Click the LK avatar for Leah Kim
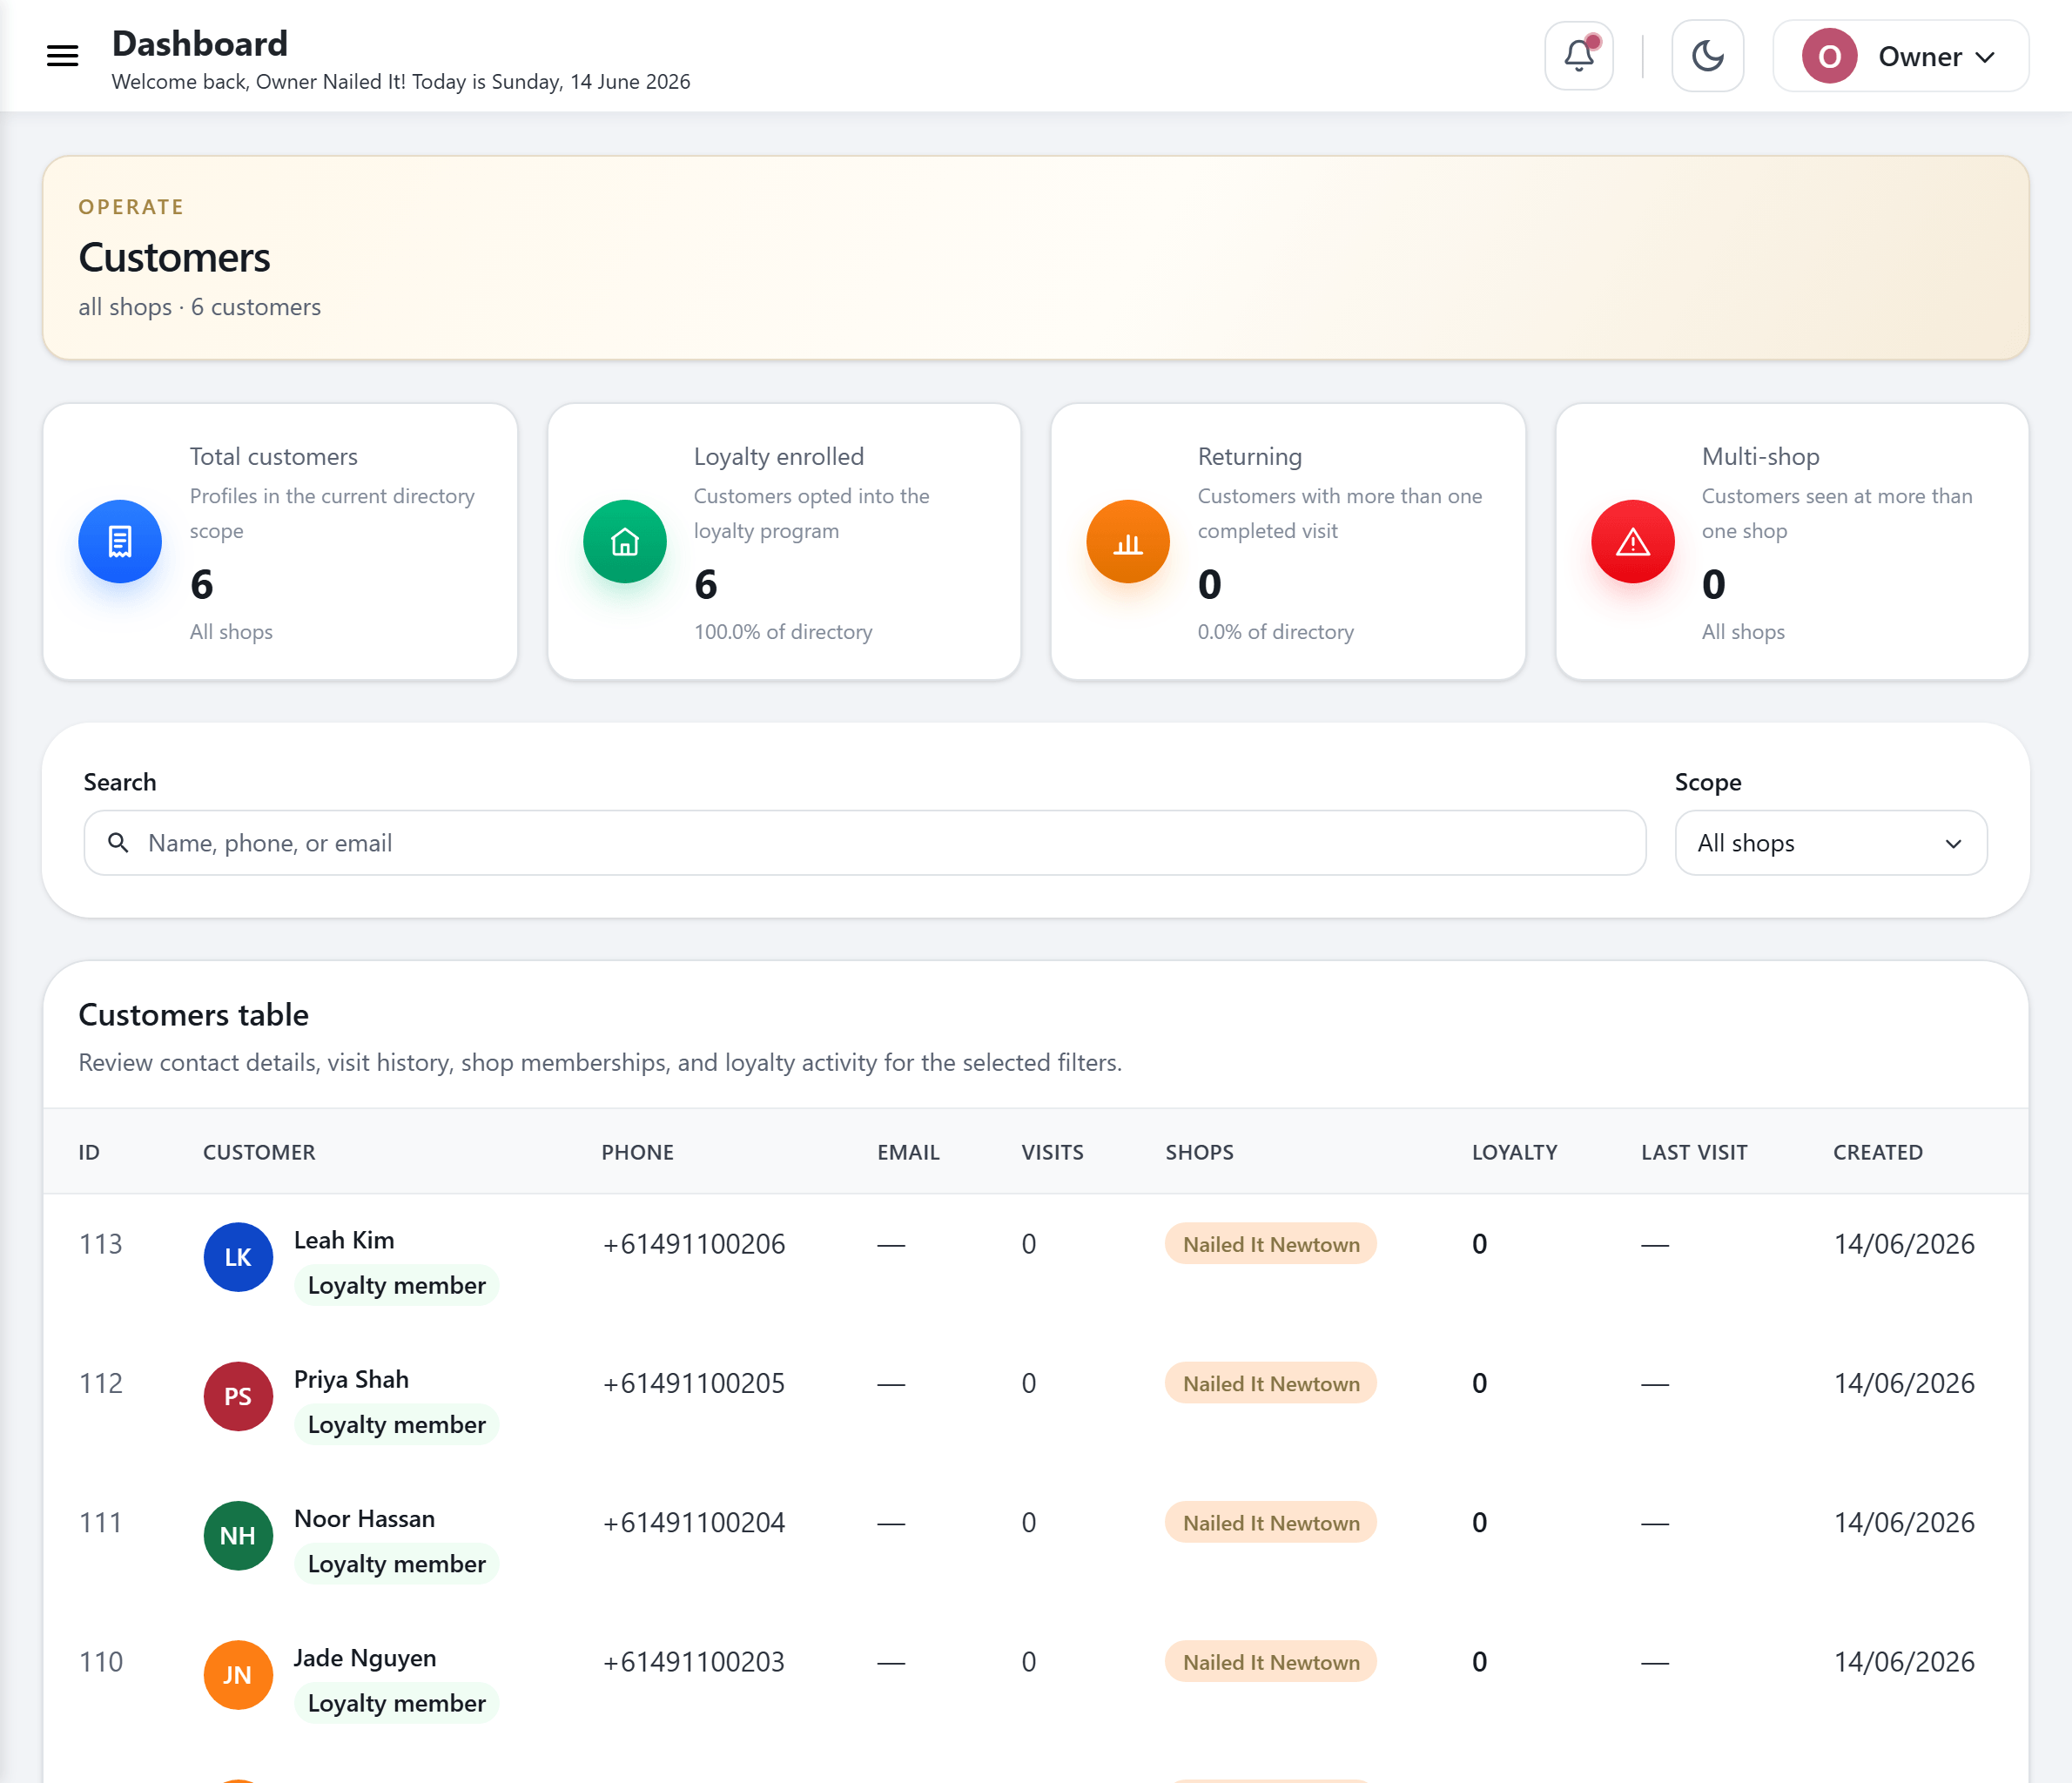 238,1257
